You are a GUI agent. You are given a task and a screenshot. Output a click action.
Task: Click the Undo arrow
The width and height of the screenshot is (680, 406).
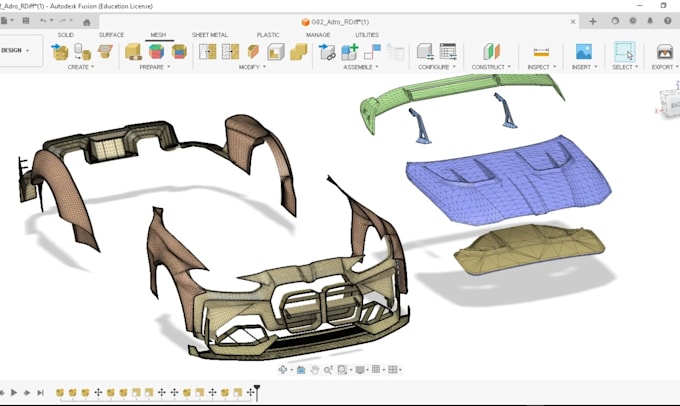[43, 20]
